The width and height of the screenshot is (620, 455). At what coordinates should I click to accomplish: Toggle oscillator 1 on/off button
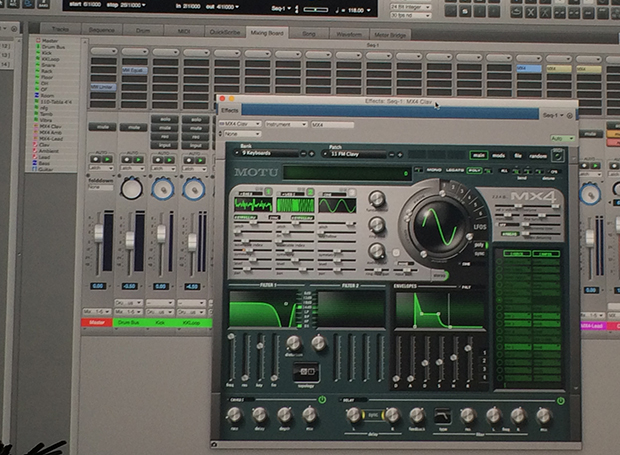click(x=268, y=192)
